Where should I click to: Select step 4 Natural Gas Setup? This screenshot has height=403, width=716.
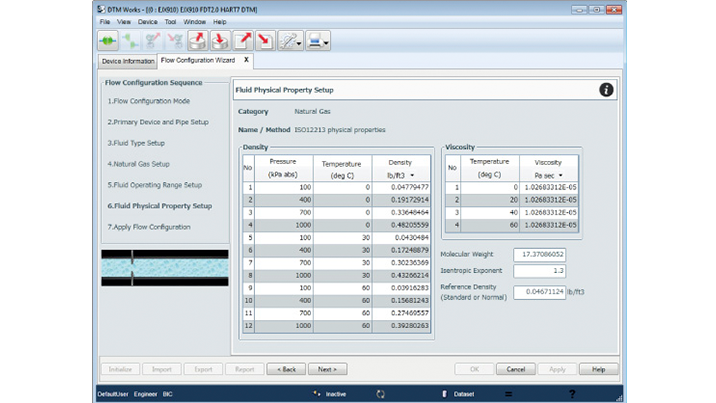click(140, 164)
